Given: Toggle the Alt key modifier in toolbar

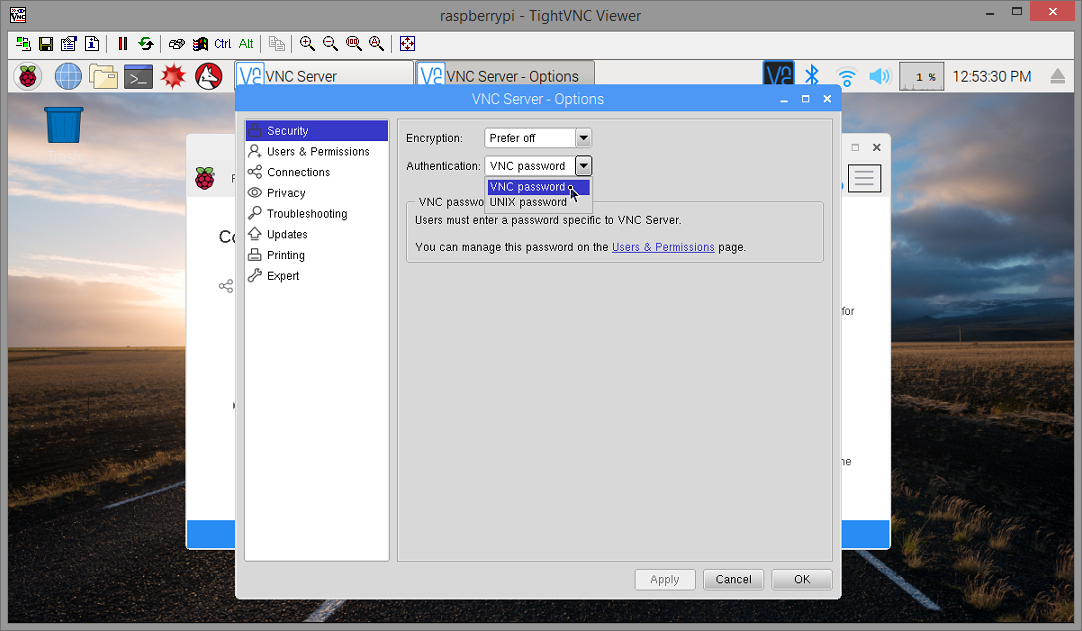Looking at the screenshot, I should pyautogui.click(x=246, y=43).
